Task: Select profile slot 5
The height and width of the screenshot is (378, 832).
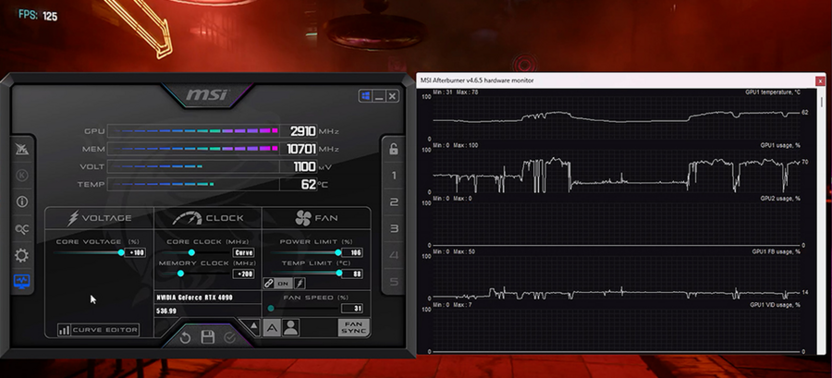Action: tap(393, 281)
